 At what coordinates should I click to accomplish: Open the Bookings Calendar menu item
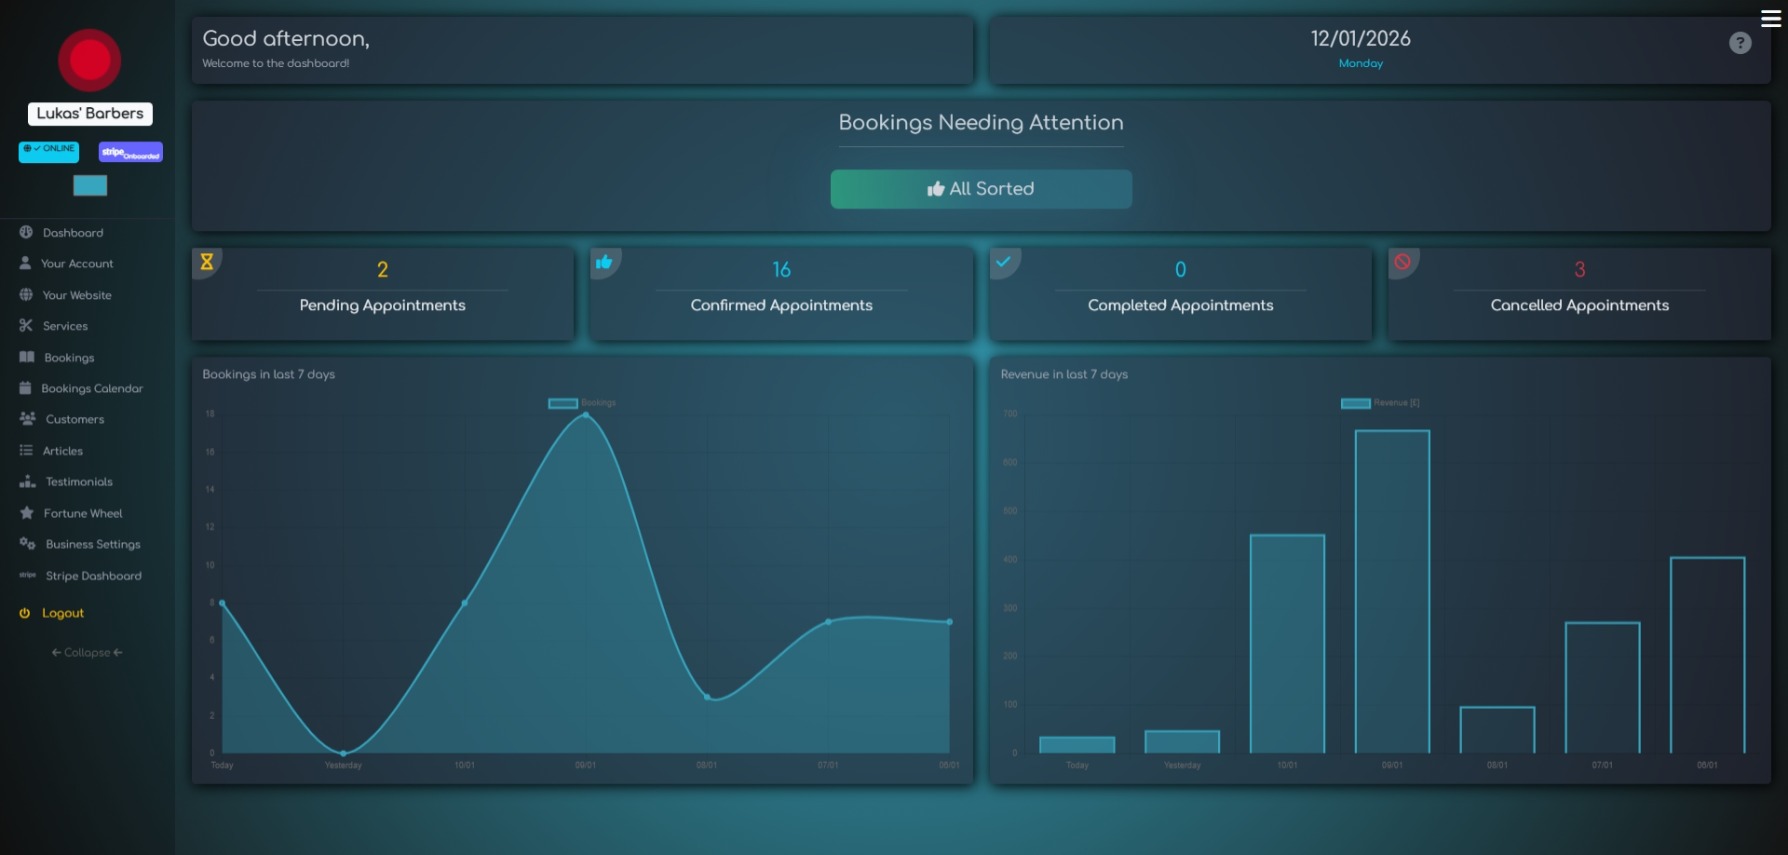(x=92, y=388)
